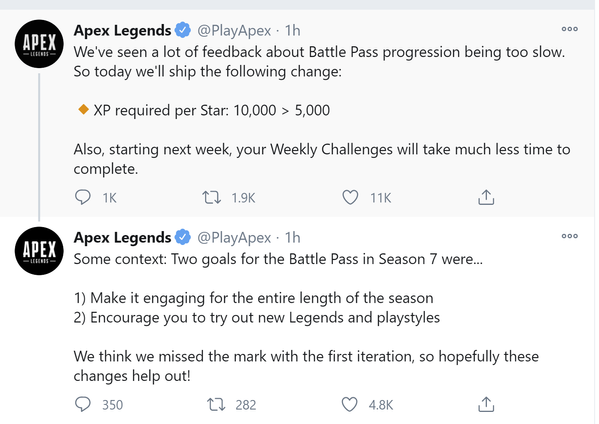Click verified badge on first tweet
This screenshot has height=424, width=599.
tap(183, 30)
